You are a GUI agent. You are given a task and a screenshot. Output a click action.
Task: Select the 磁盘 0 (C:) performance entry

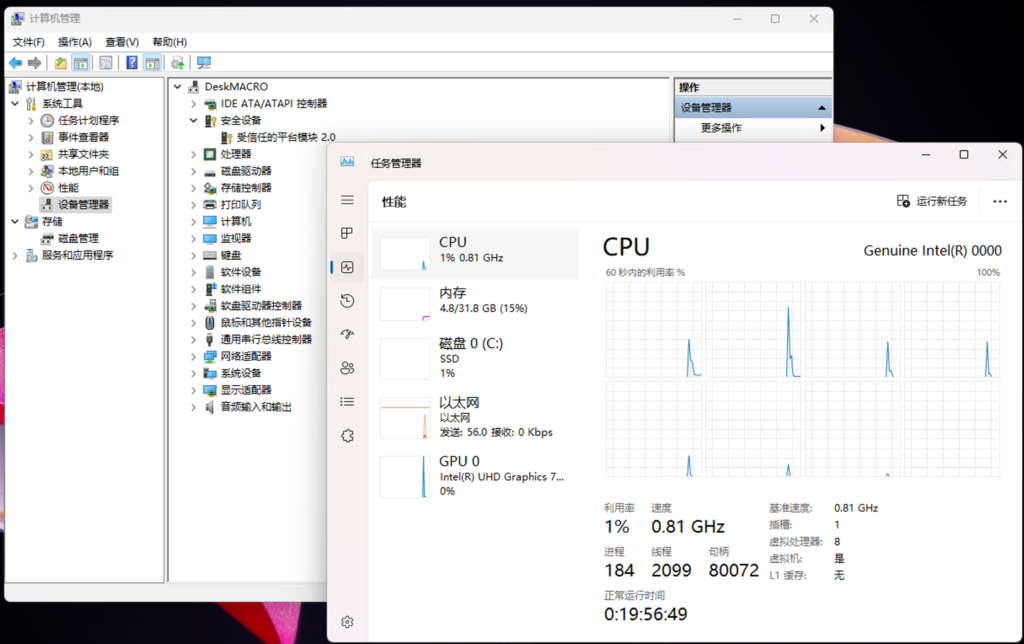(475, 358)
